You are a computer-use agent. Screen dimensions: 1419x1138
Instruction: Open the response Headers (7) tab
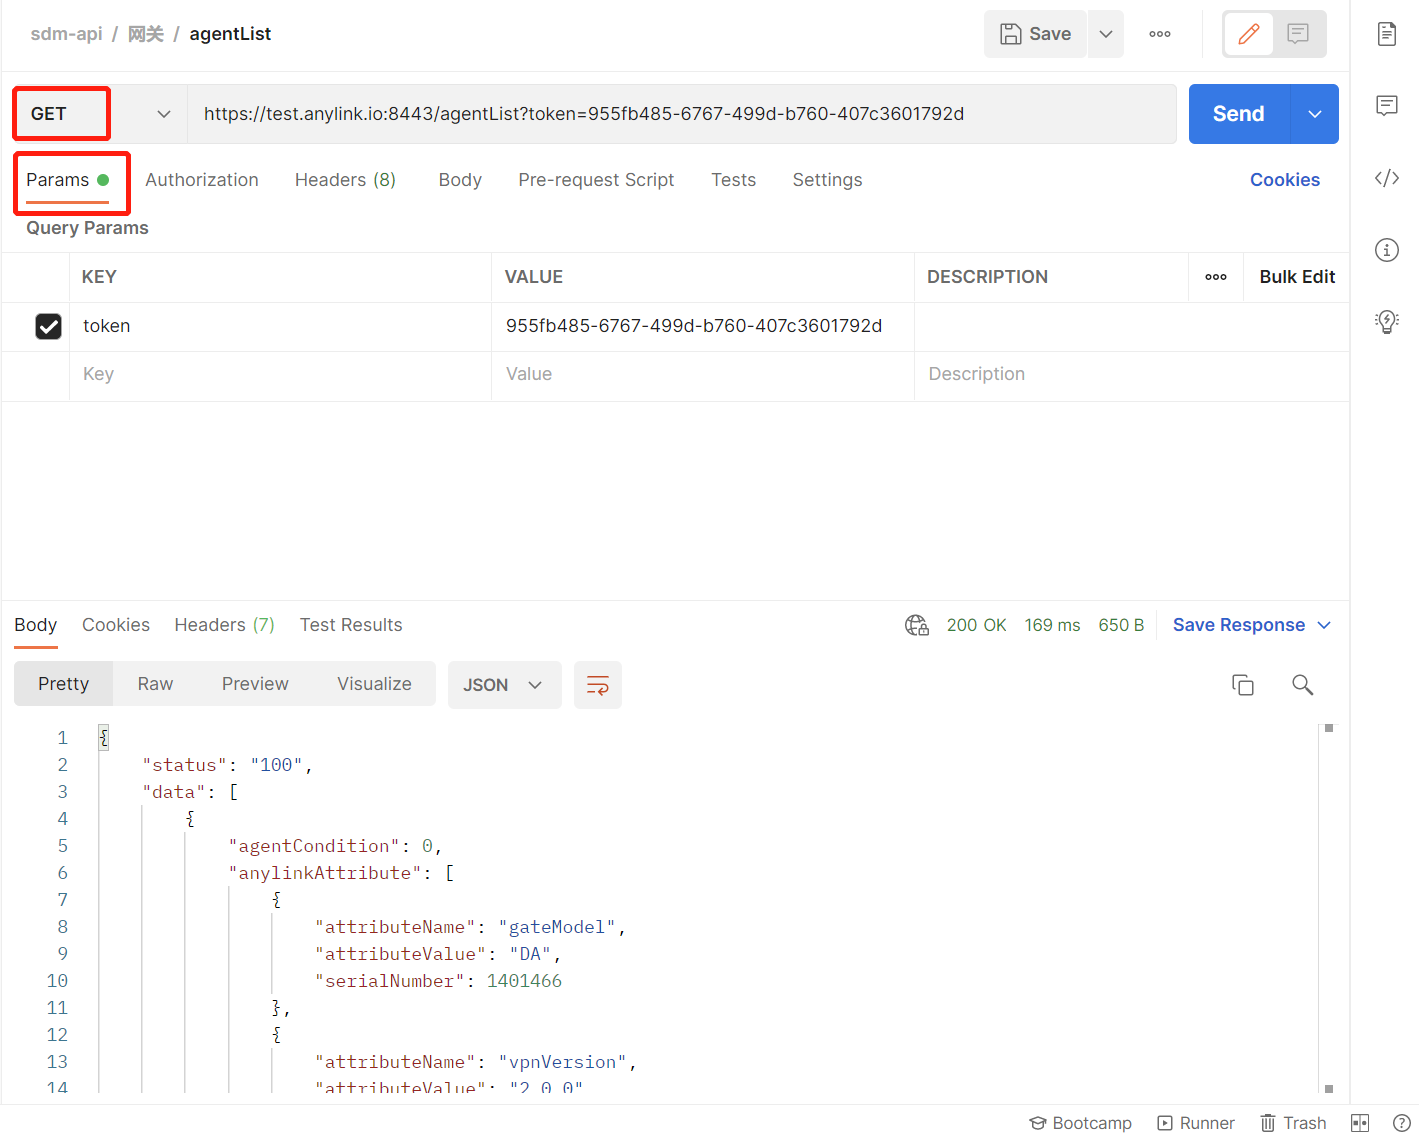click(224, 625)
